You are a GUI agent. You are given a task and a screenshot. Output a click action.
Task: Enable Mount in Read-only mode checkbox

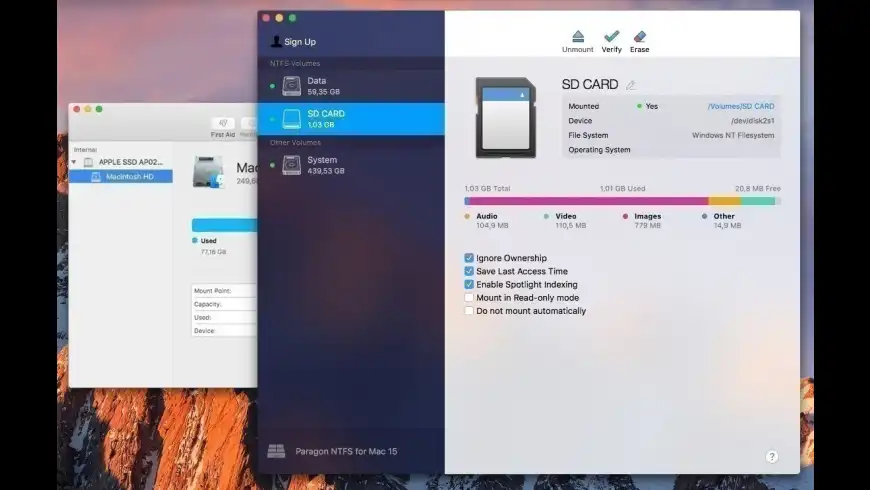469,297
